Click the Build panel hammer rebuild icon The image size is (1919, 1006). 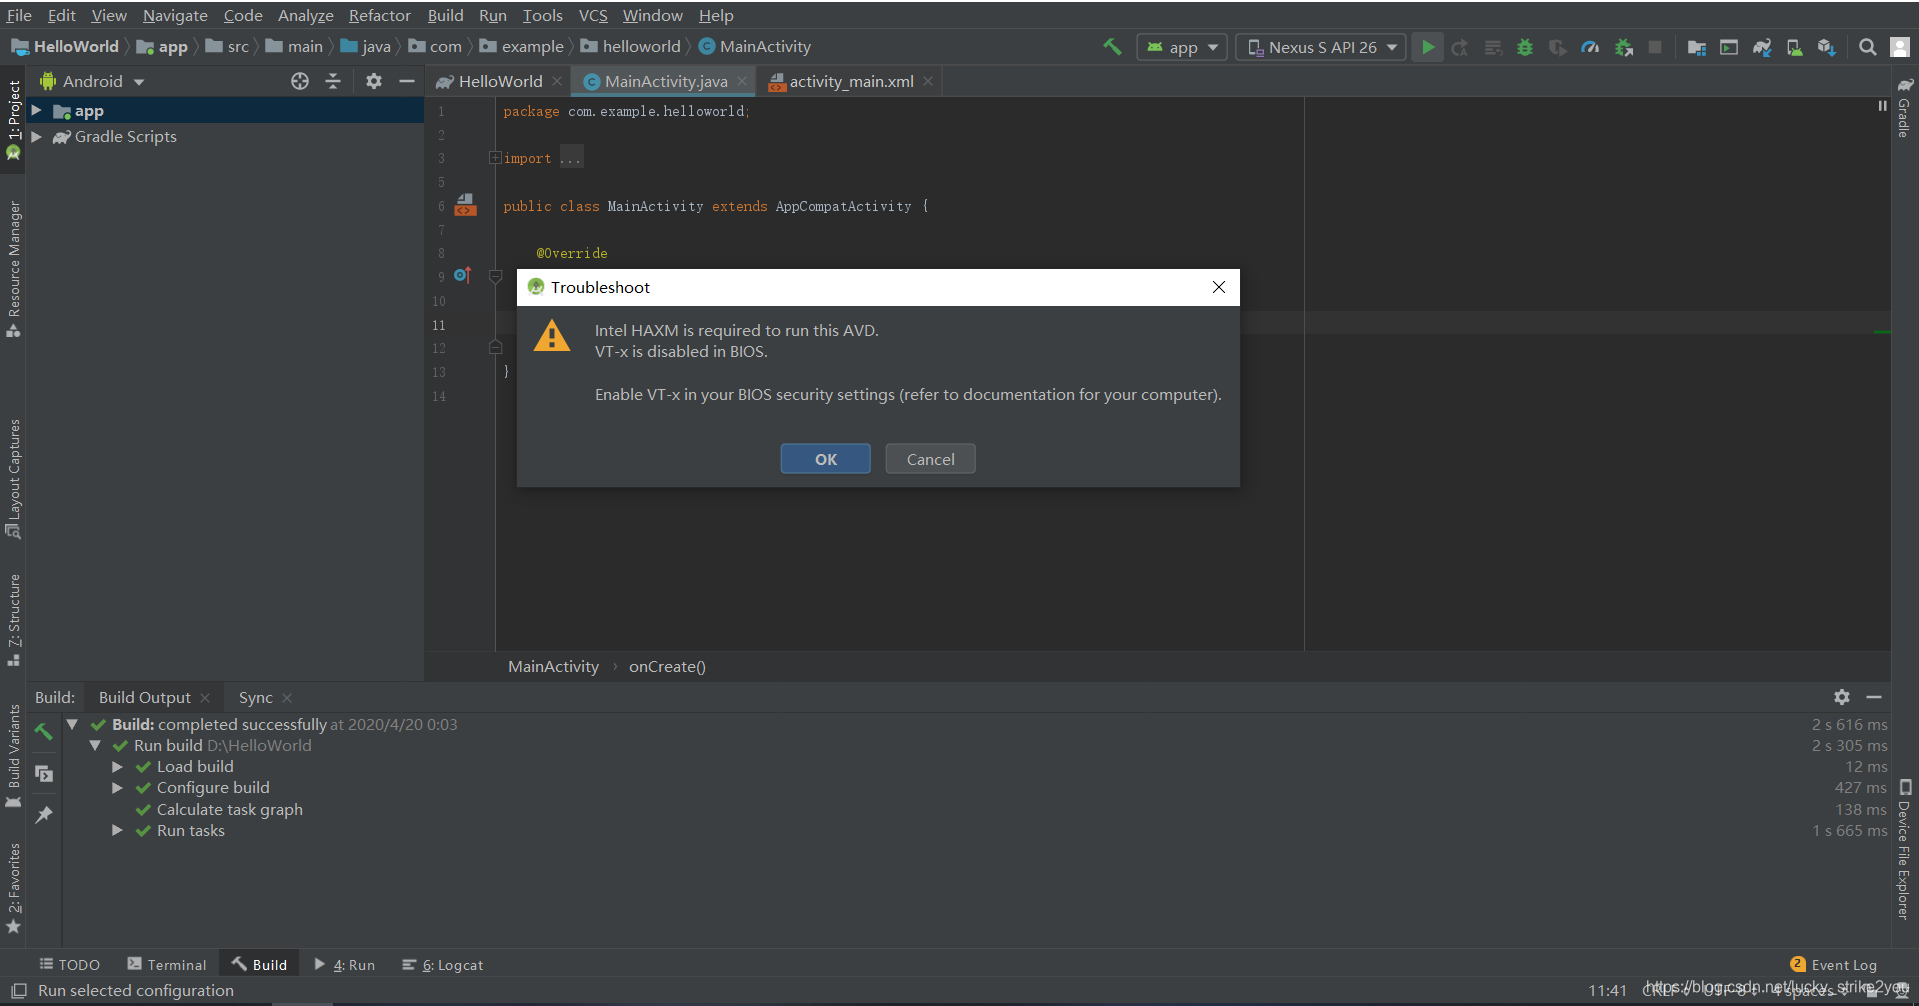click(43, 732)
